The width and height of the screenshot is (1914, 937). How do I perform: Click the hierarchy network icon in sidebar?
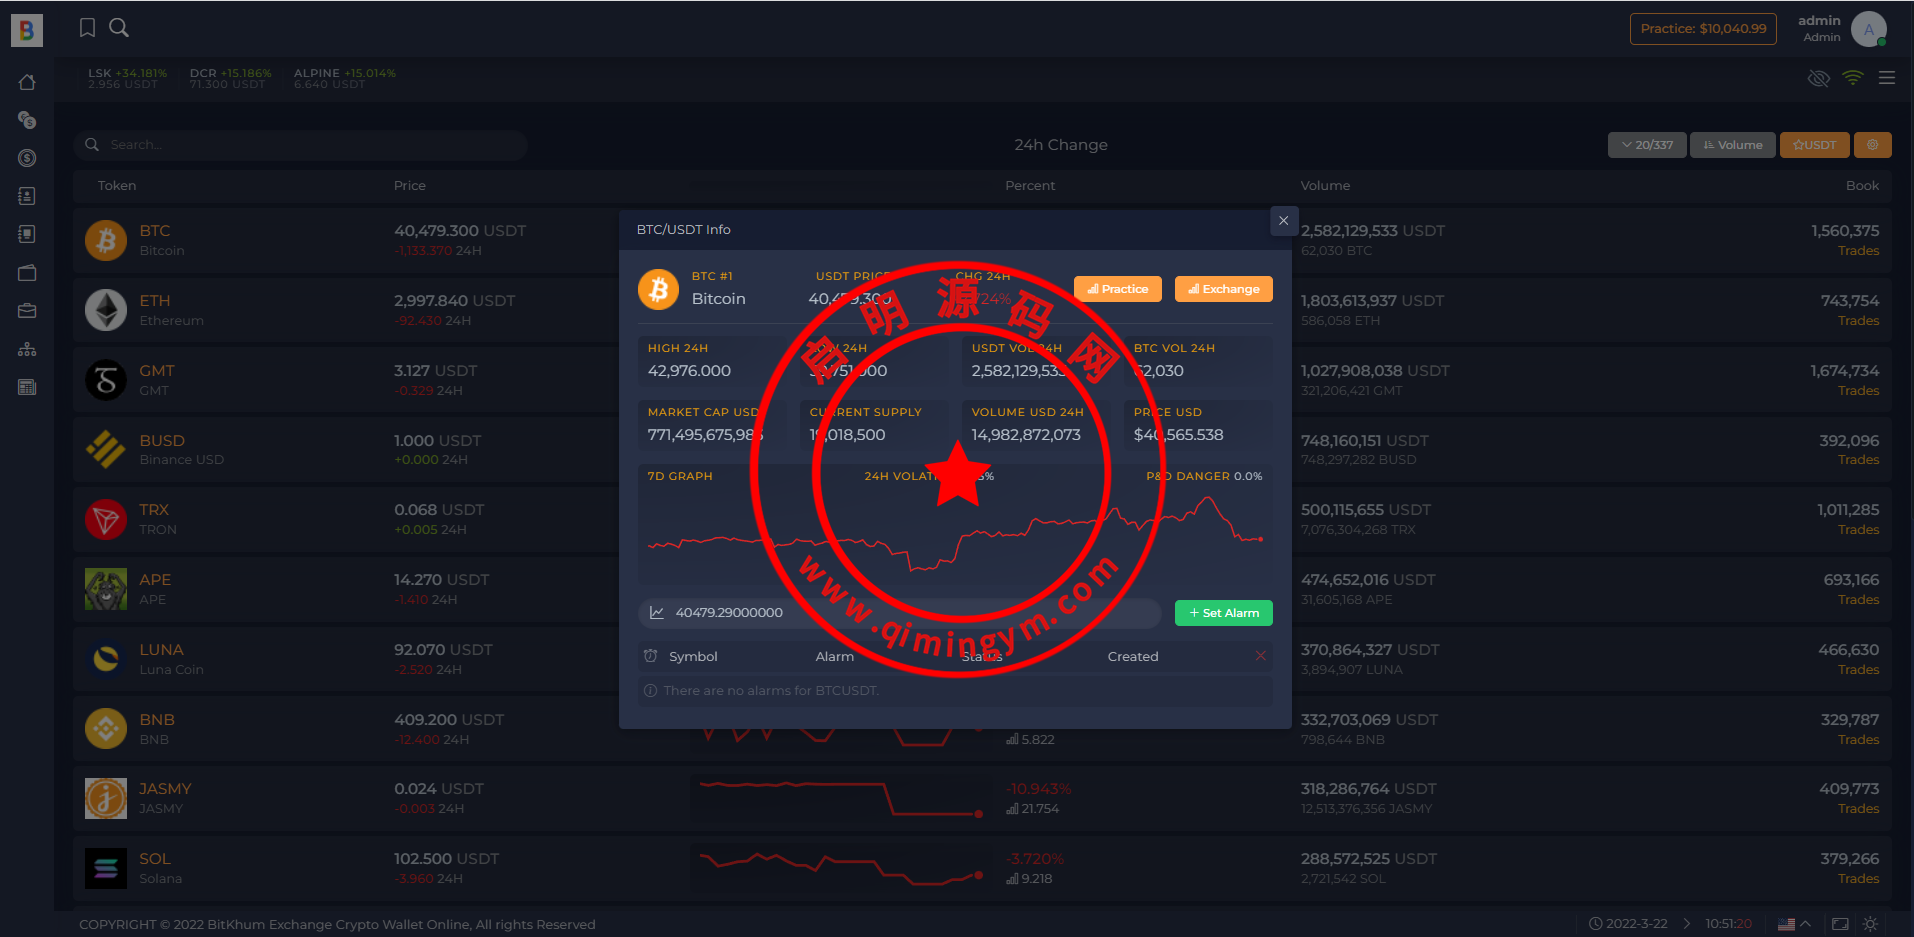coord(27,349)
